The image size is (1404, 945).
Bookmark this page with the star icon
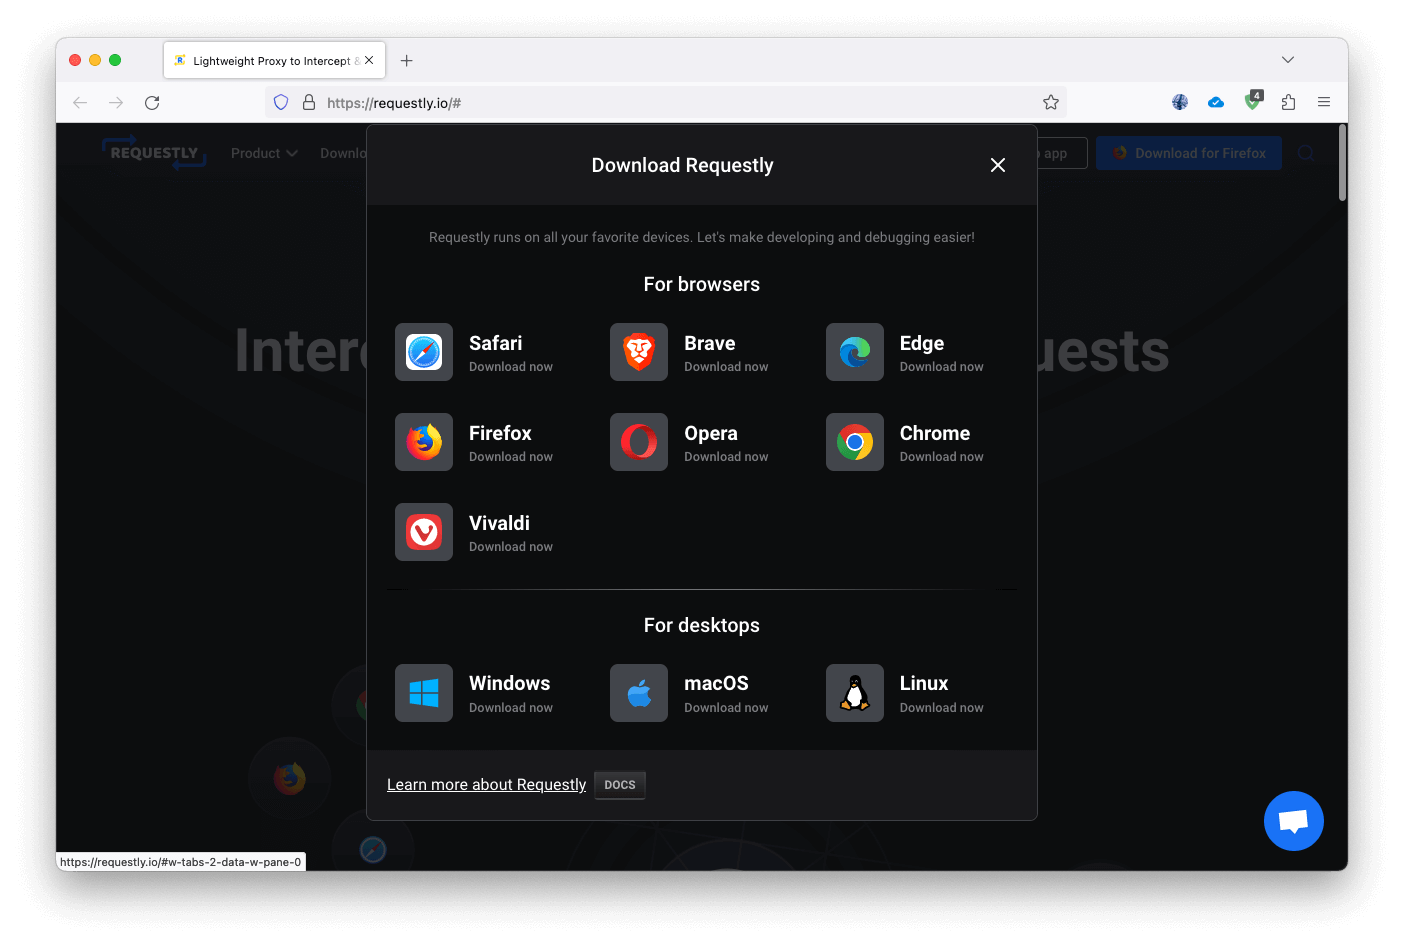[1051, 102]
